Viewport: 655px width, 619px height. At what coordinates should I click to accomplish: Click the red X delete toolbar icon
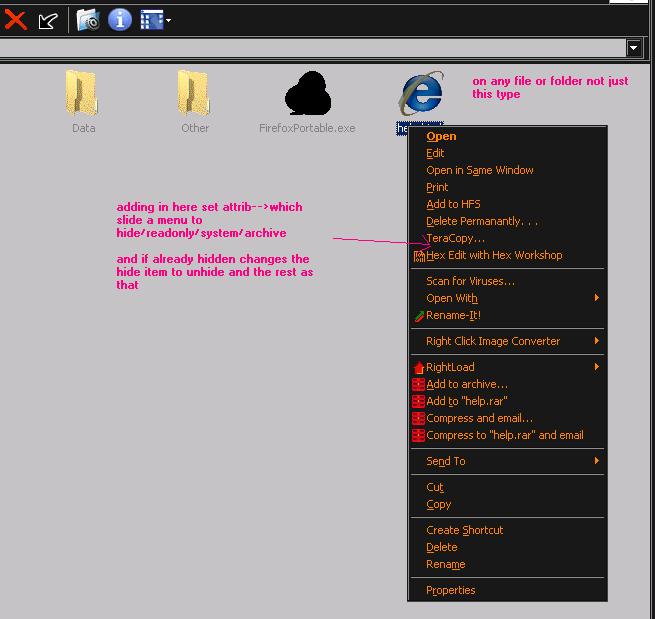(x=15, y=19)
